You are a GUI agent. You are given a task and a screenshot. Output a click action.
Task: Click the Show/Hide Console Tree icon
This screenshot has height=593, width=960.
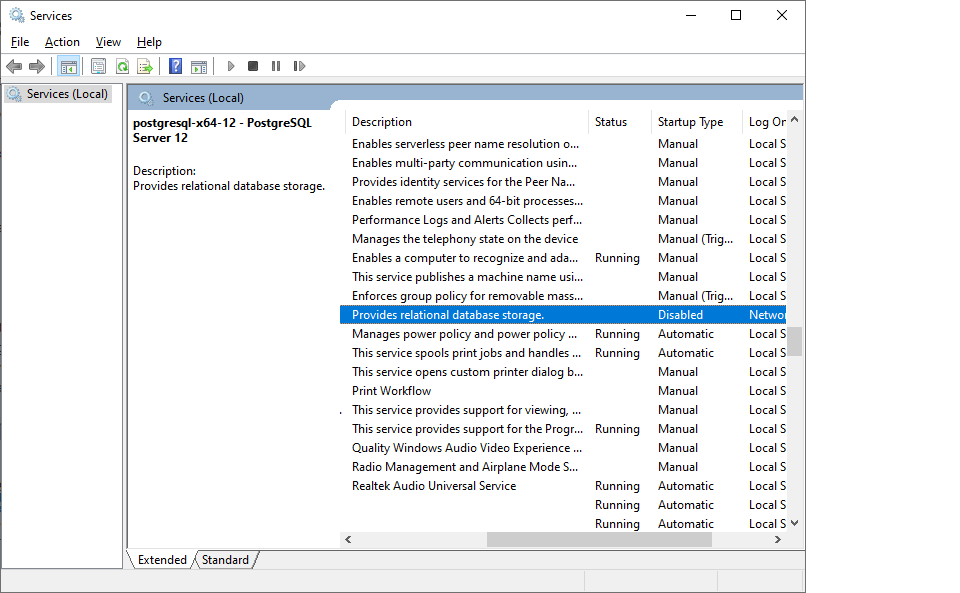[69, 67]
